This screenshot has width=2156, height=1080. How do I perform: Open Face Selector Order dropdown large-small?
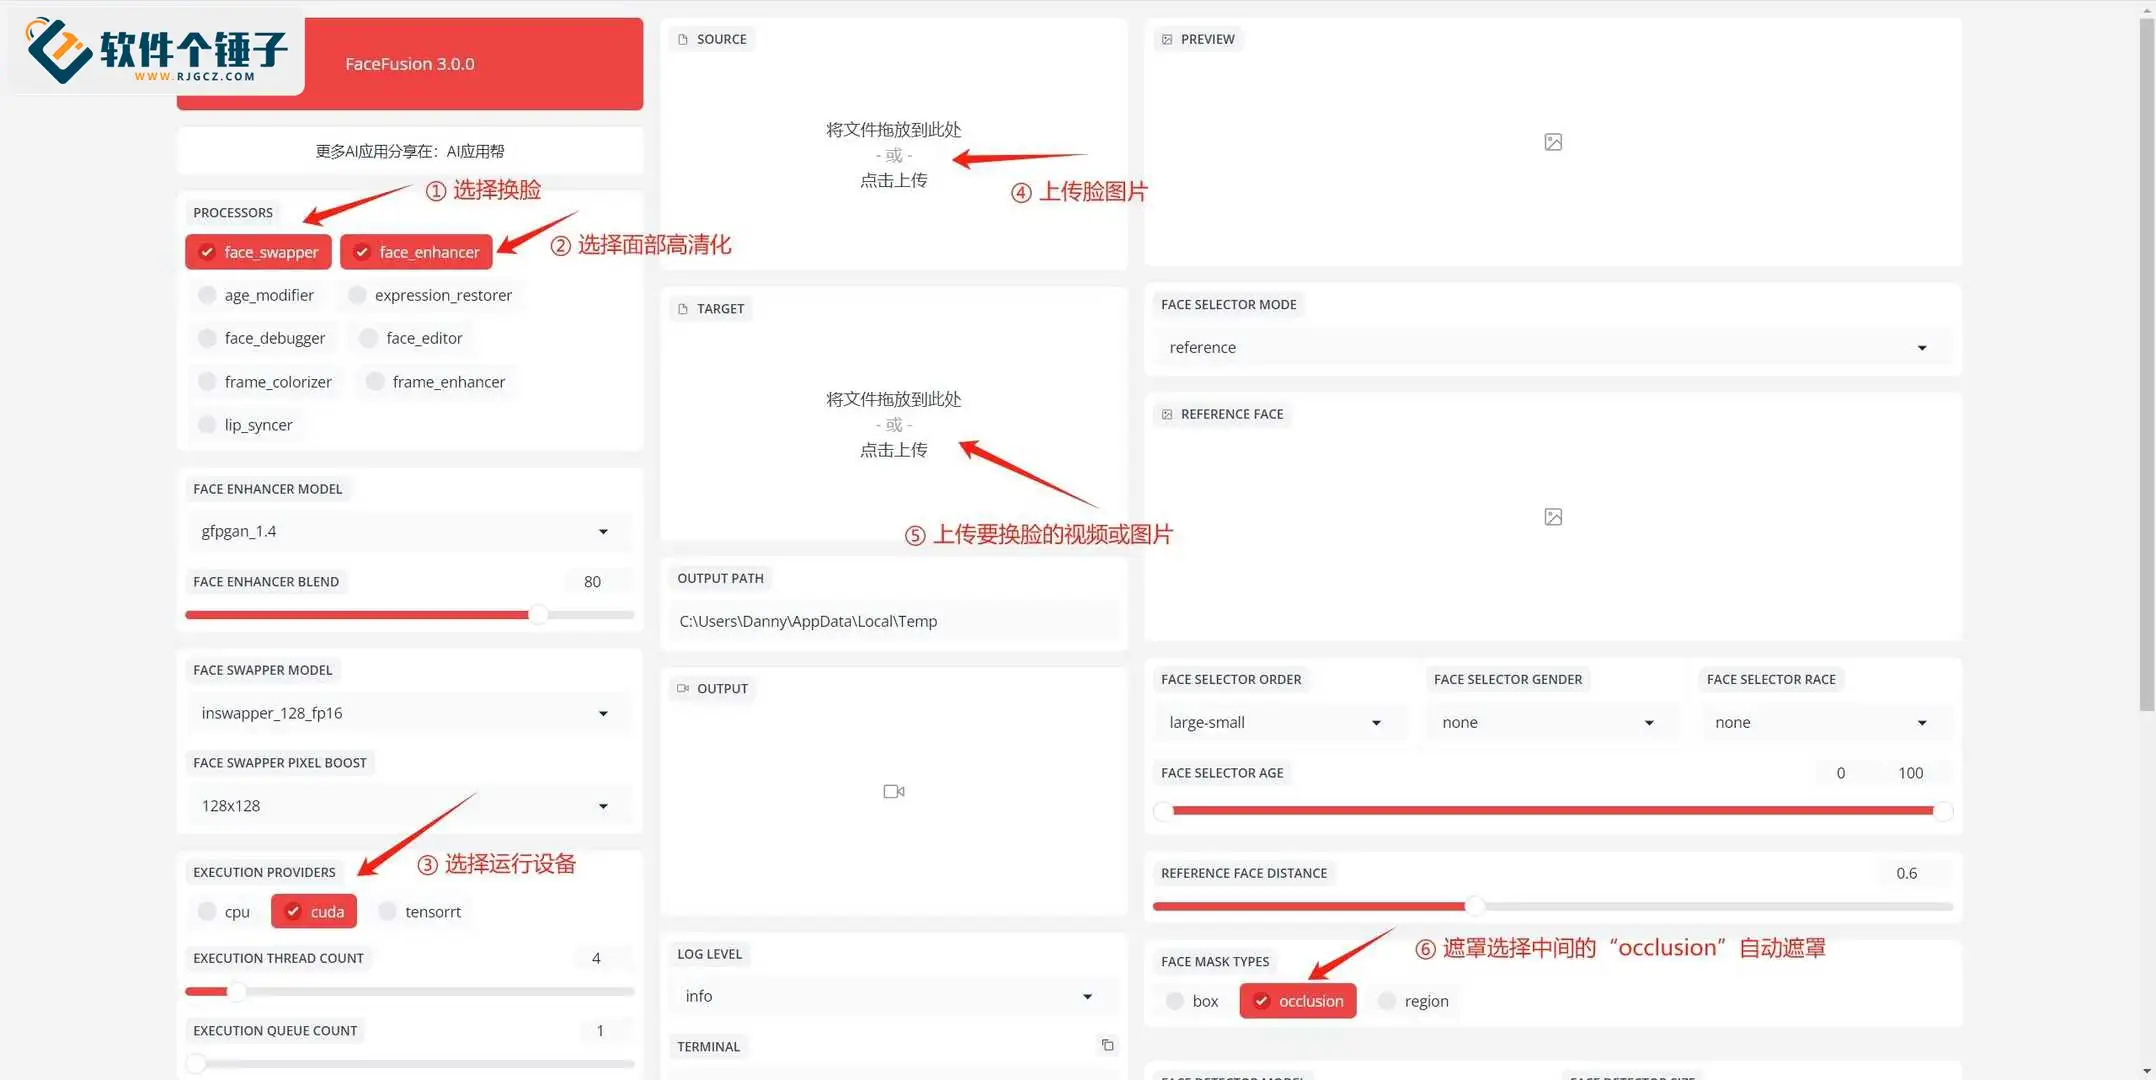click(x=1279, y=722)
